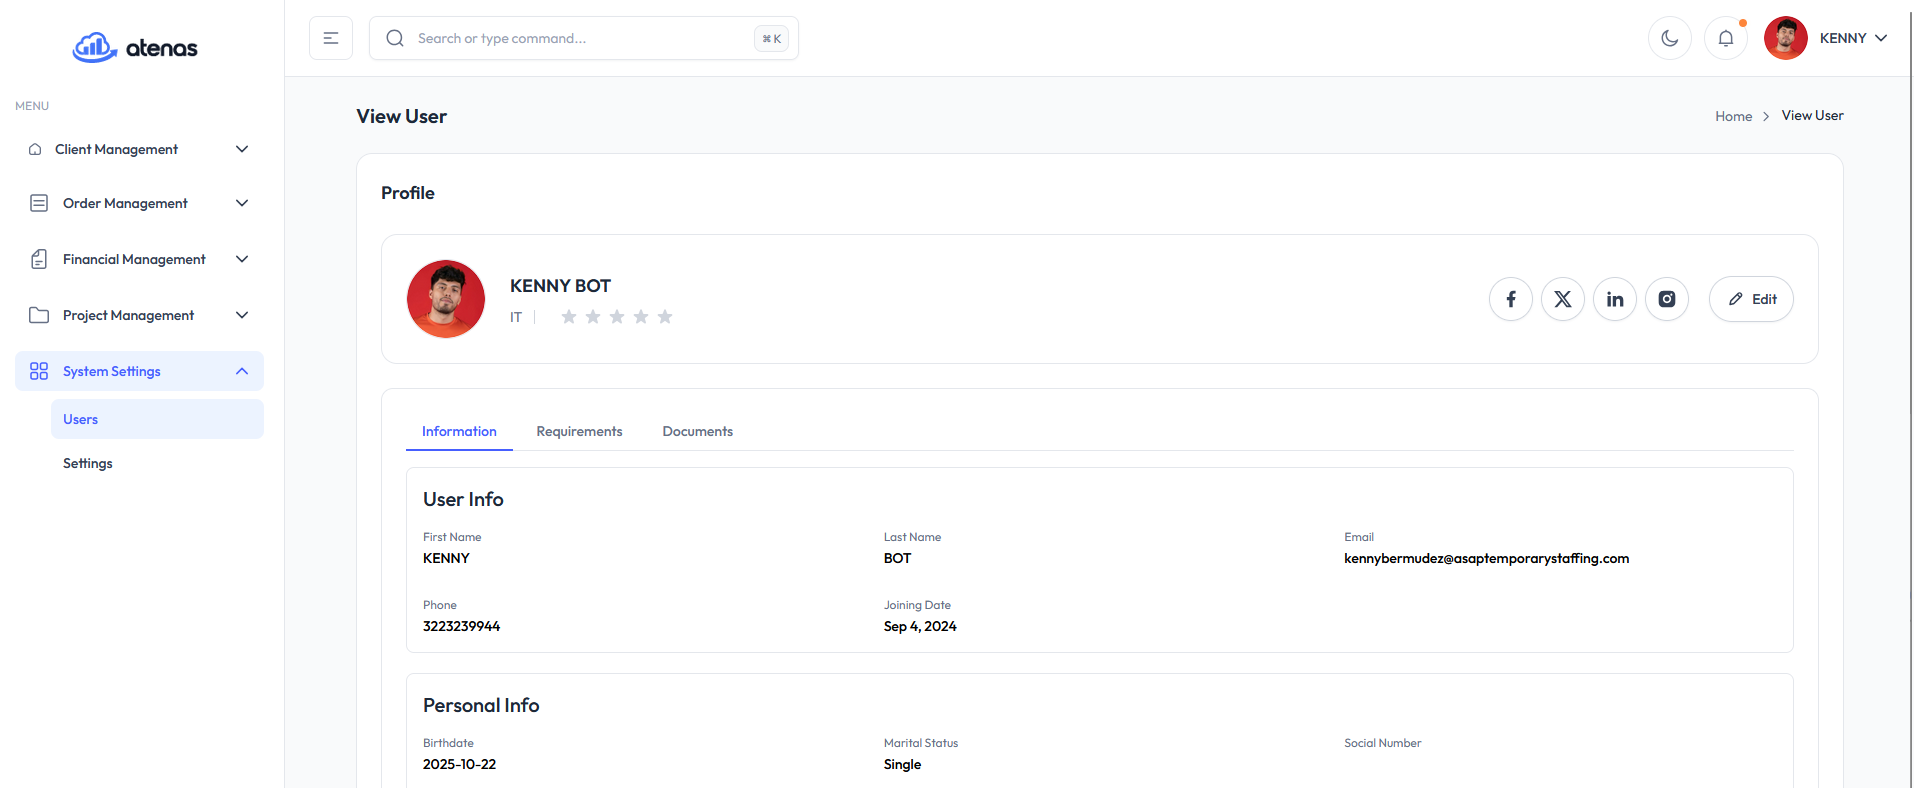Expand the Client Management menu
Image resolution: width=1914 pixels, height=788 pixels.
(139, 149)
